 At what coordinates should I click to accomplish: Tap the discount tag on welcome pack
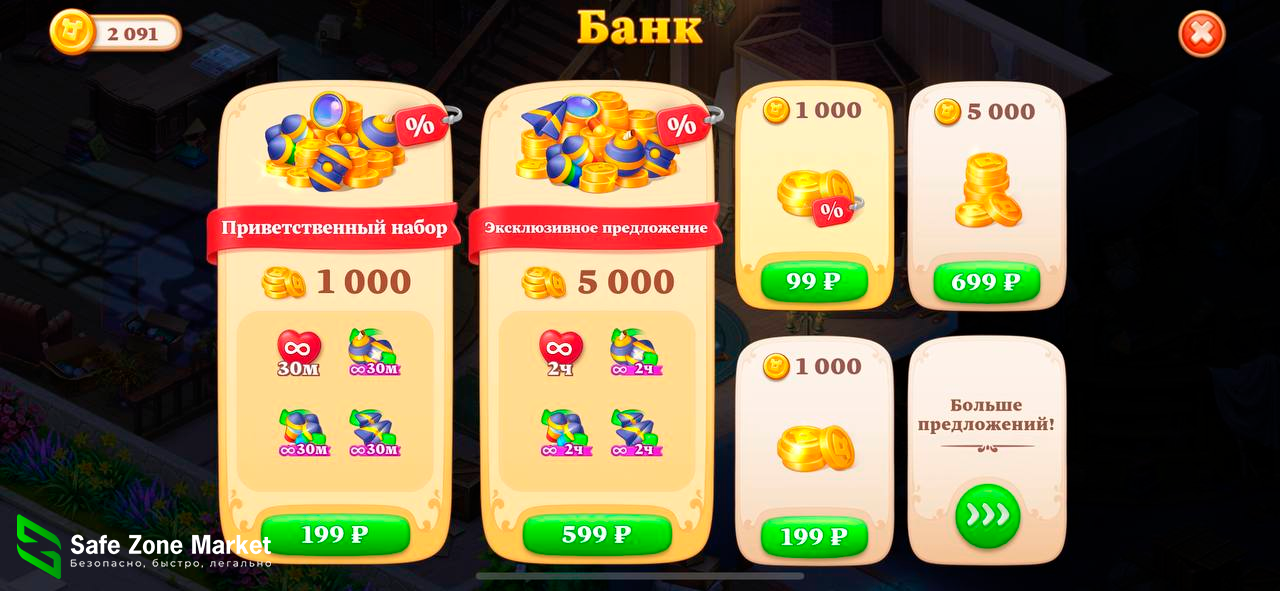point(423,125)
